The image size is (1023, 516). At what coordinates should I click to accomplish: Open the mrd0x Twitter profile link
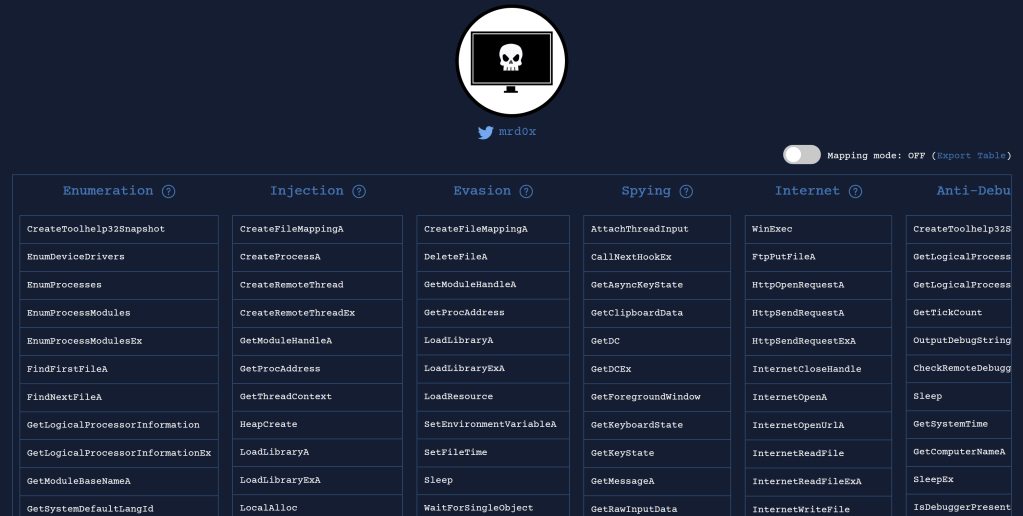click(x=517, y=132)
